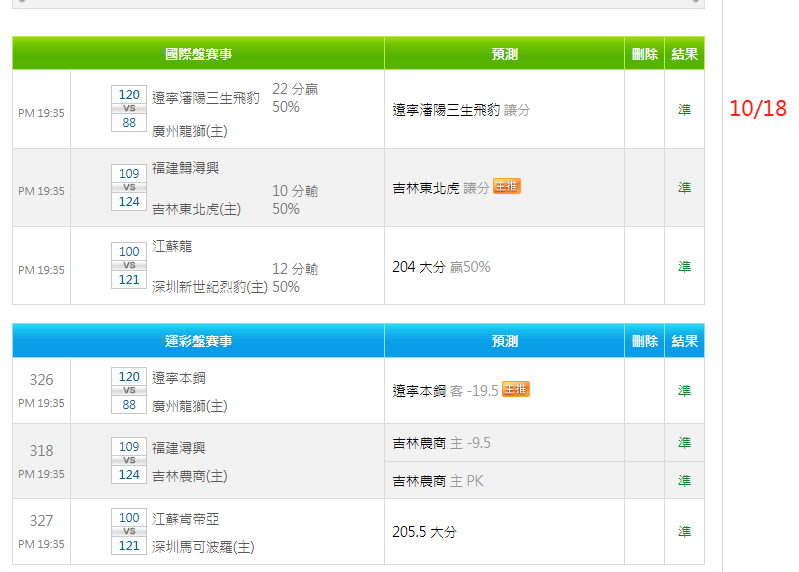Click the 100 vs 121 score box in 運彩盤賽事
The height and width of the screenshot is (572, 799).
click(x=129, y=531)
